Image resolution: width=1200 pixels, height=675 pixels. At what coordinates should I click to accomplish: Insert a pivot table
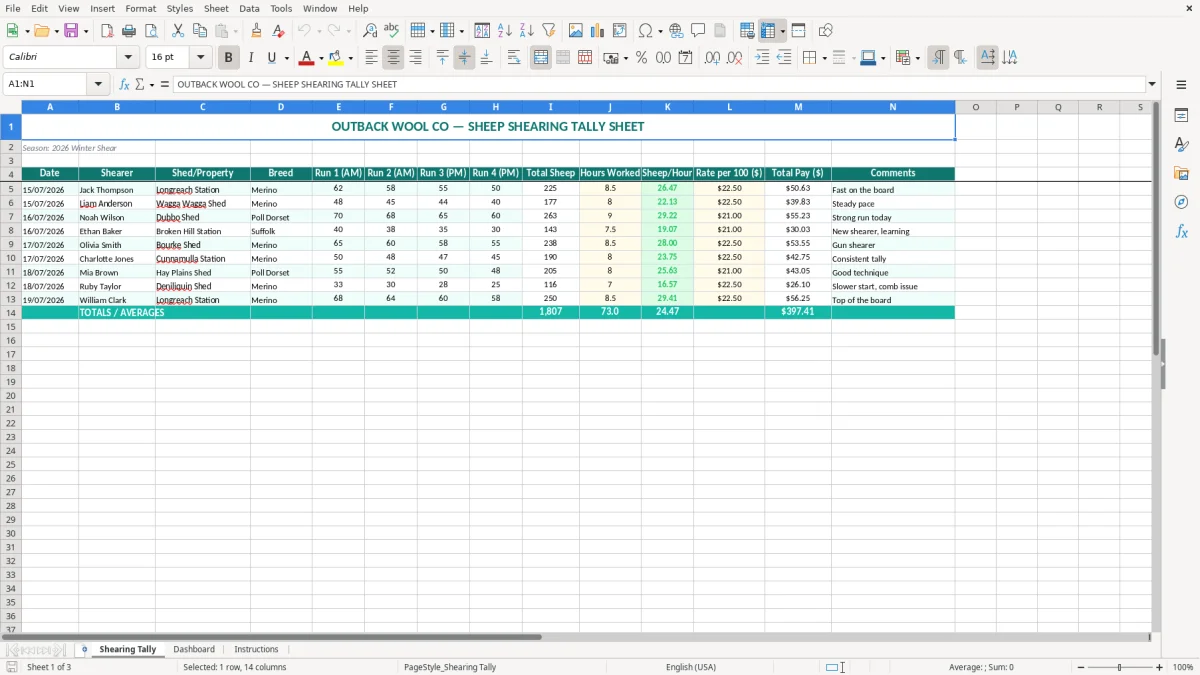click(x=620, y=31)
